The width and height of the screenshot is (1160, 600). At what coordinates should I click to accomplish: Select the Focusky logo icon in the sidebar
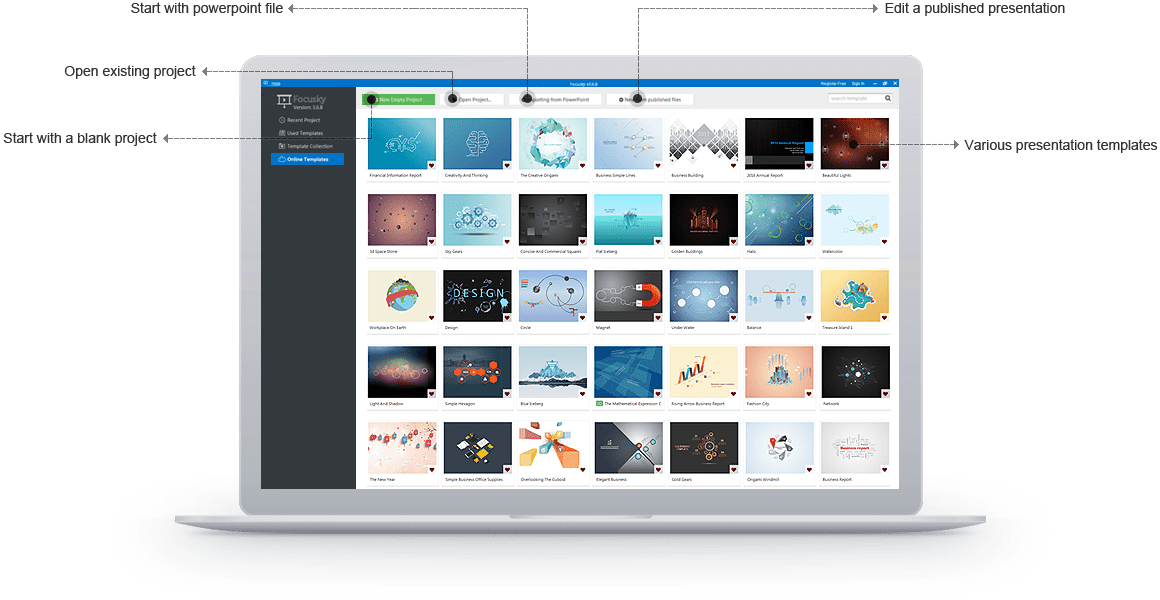pos(286,101)
